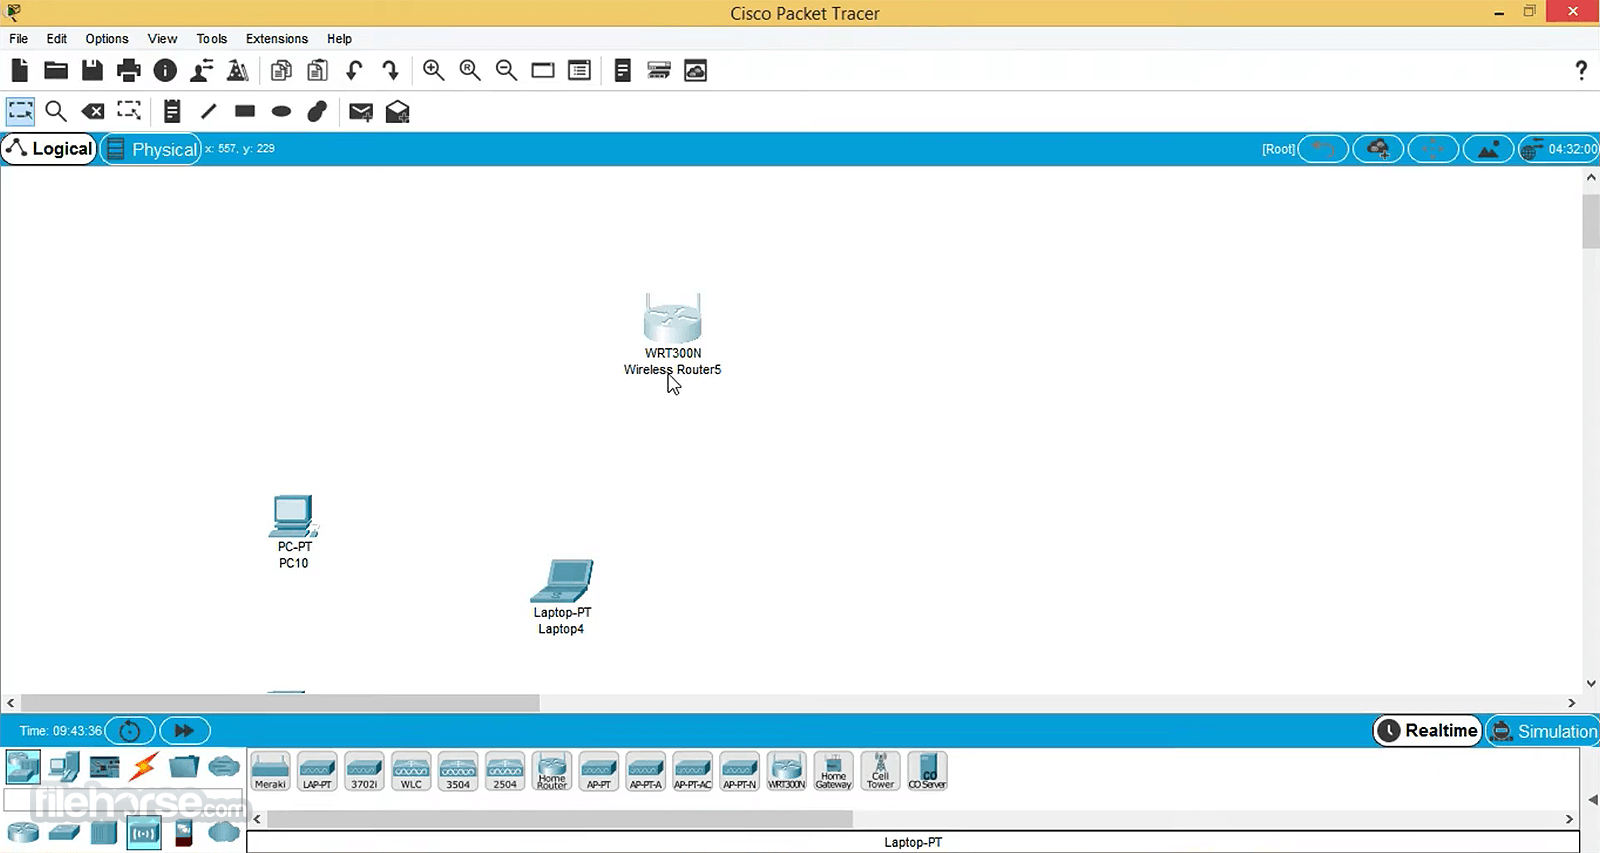Image resolution: width=1600 pixels, height=853 pixels.
Task: Open the Edit menu
Action: (x=57, y=39)
